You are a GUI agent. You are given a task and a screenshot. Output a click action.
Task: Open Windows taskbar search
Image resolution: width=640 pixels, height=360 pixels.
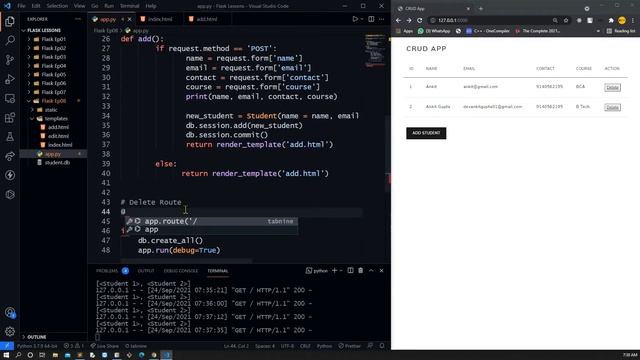pyautogui.click(x=18, y=355)
